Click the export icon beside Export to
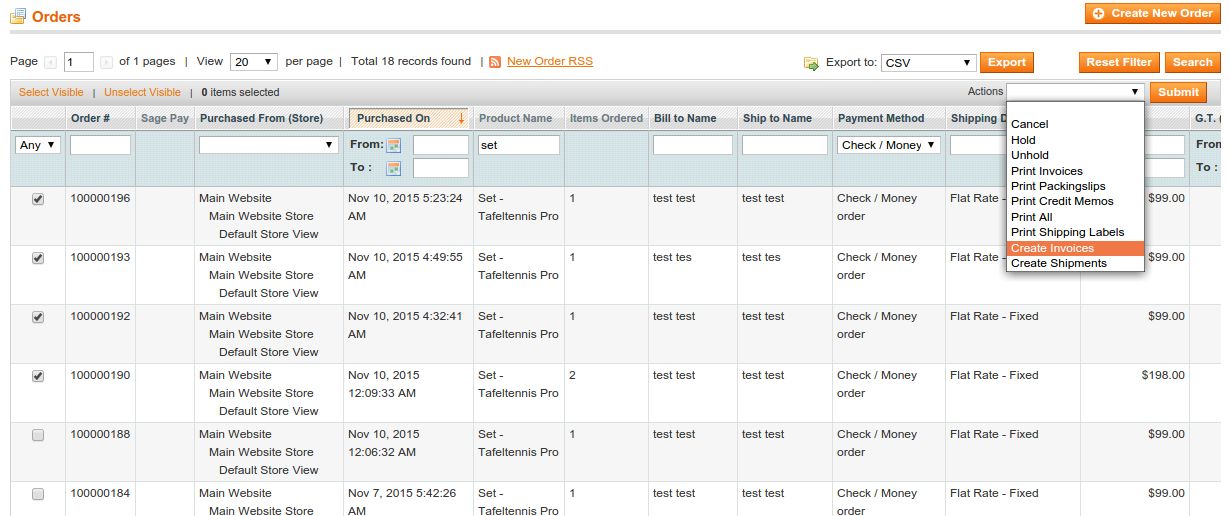This screenshot has height=516, width=1230. tap(811, 63)
